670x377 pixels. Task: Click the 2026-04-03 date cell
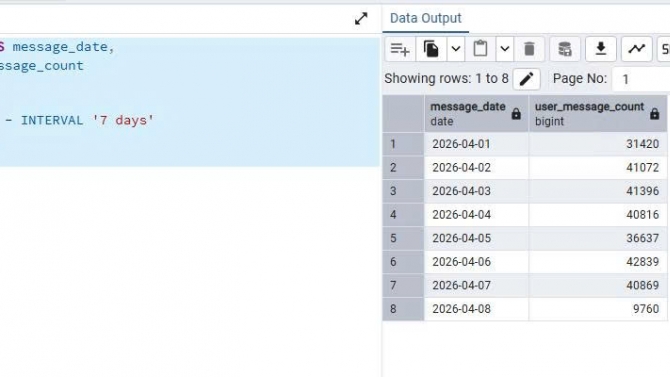click(476, 191)
